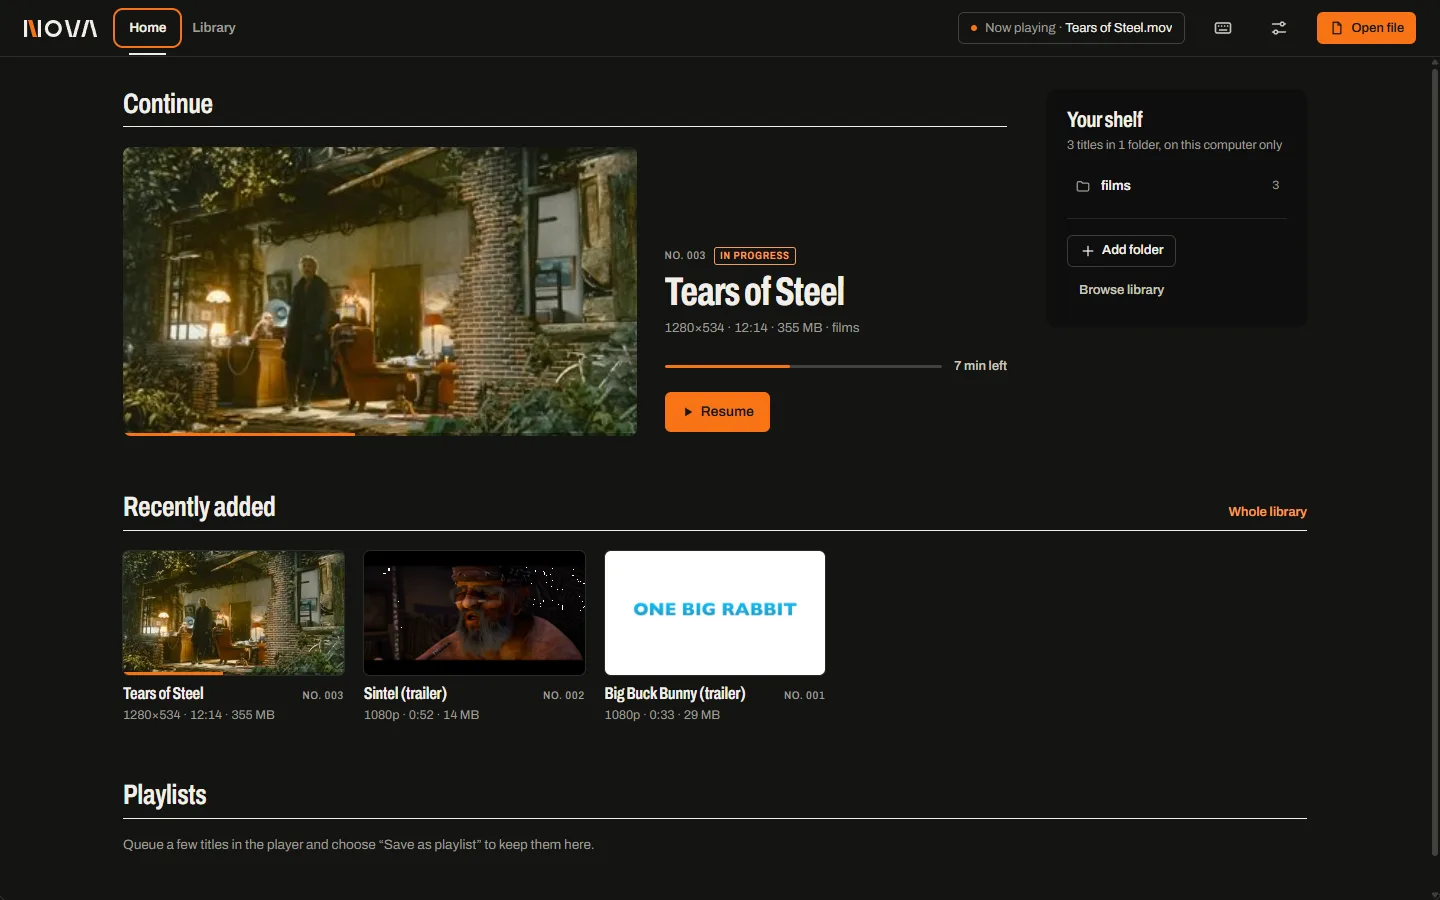Click the large Tears of Steel heading

pyautogui.click(x=755, y=292)
